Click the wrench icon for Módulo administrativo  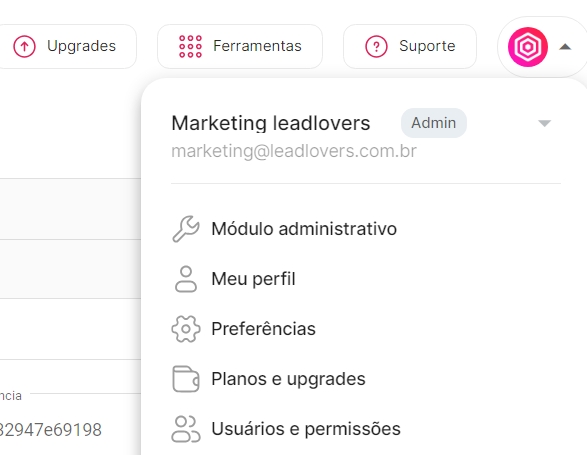click(x=186, y=229)
